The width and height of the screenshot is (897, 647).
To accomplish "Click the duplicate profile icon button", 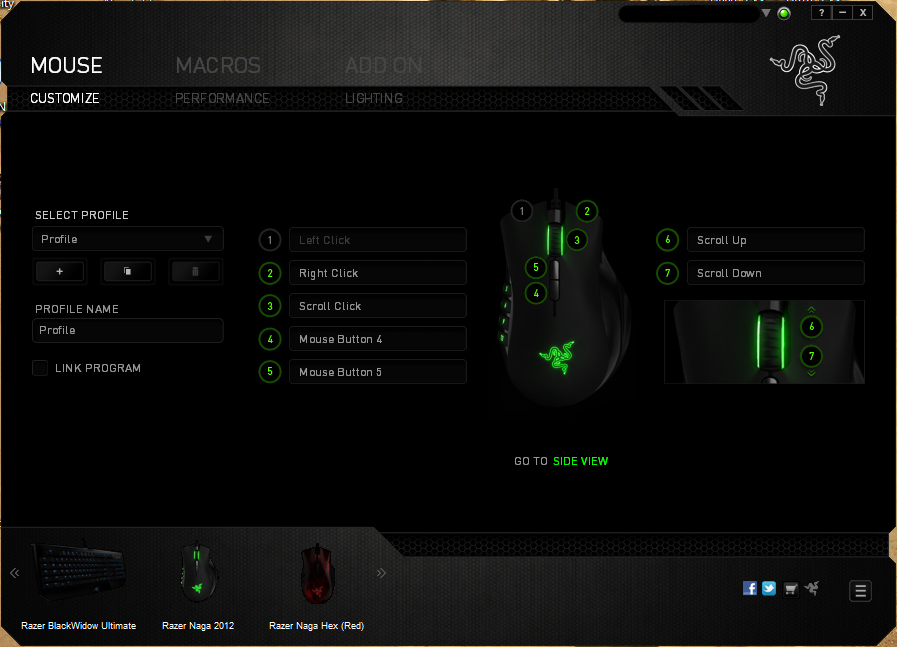I will (x=127, y=271).
